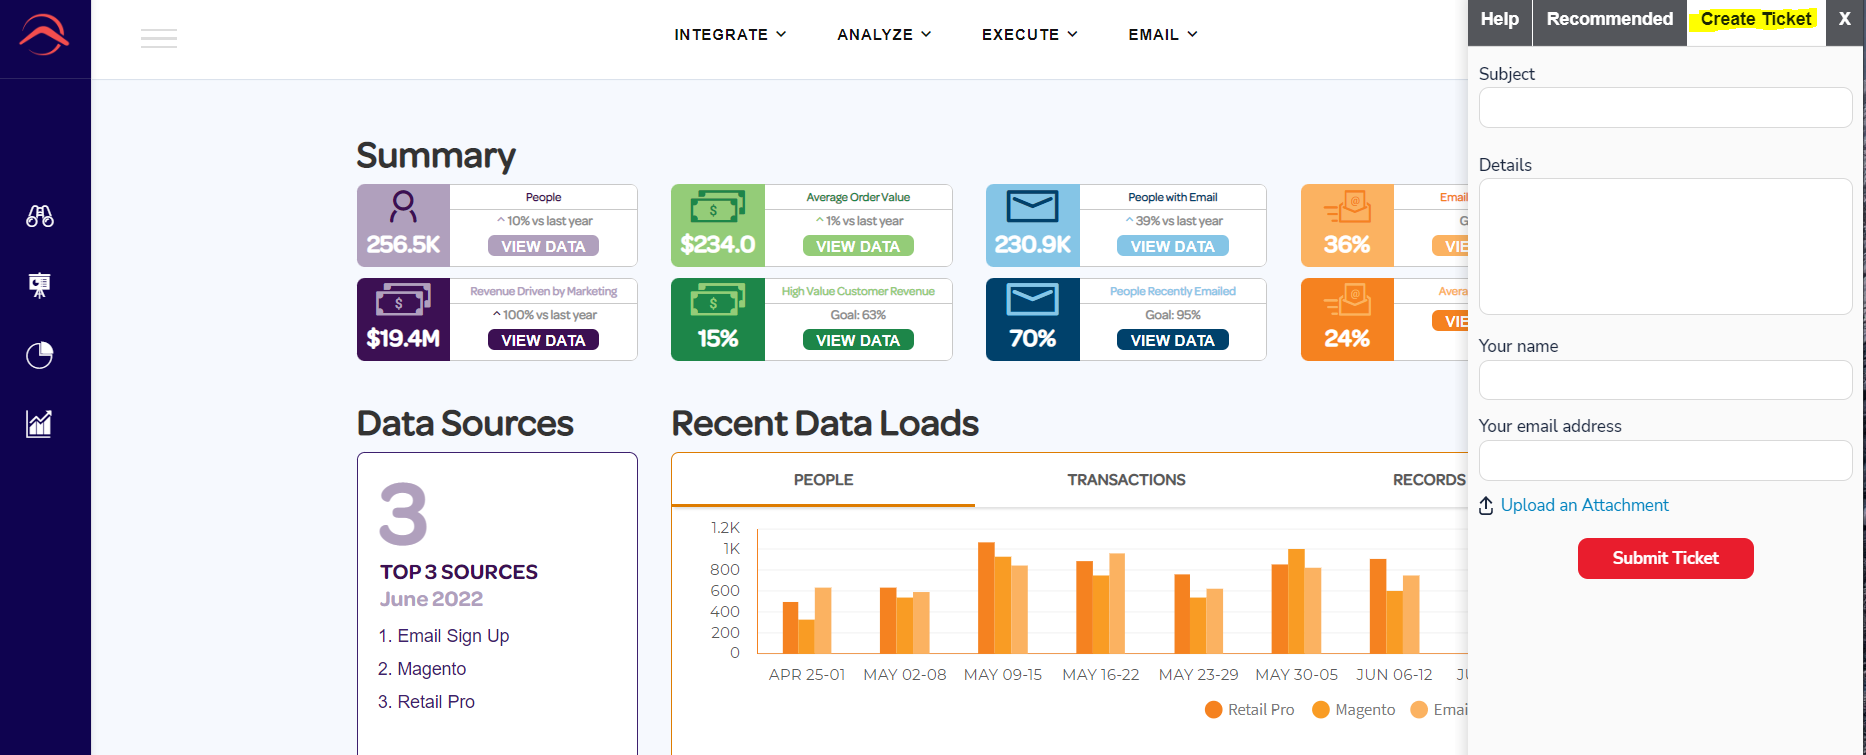Toggle Magento legend color dot
The height and width of the screenshot is (755, 1866).
pyautogui.click(x=1320, y=710)
